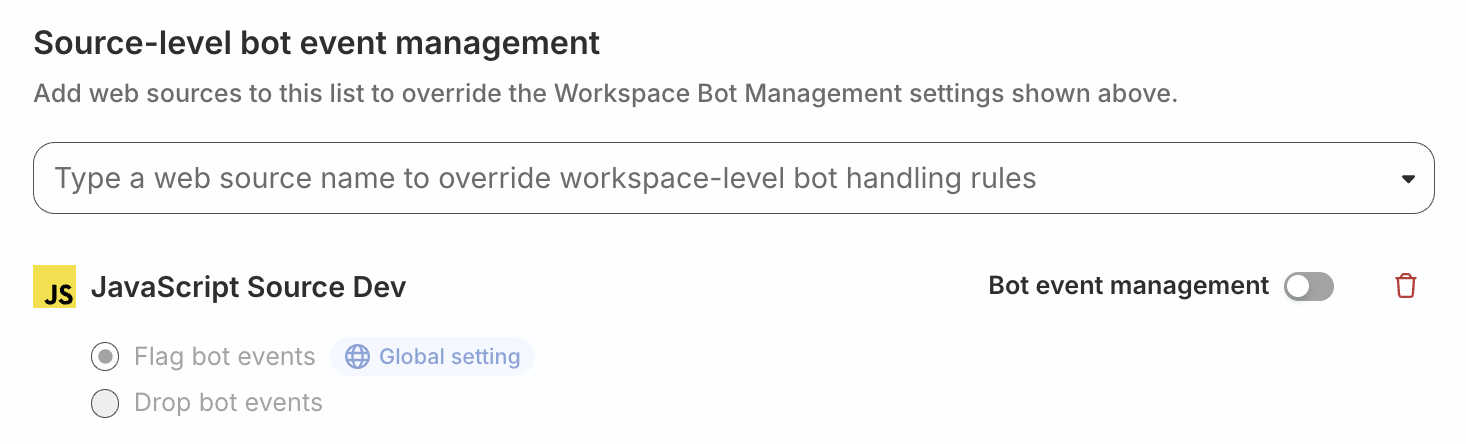
Task: Click the yellow JS source icon
Action: pos(54,287)
